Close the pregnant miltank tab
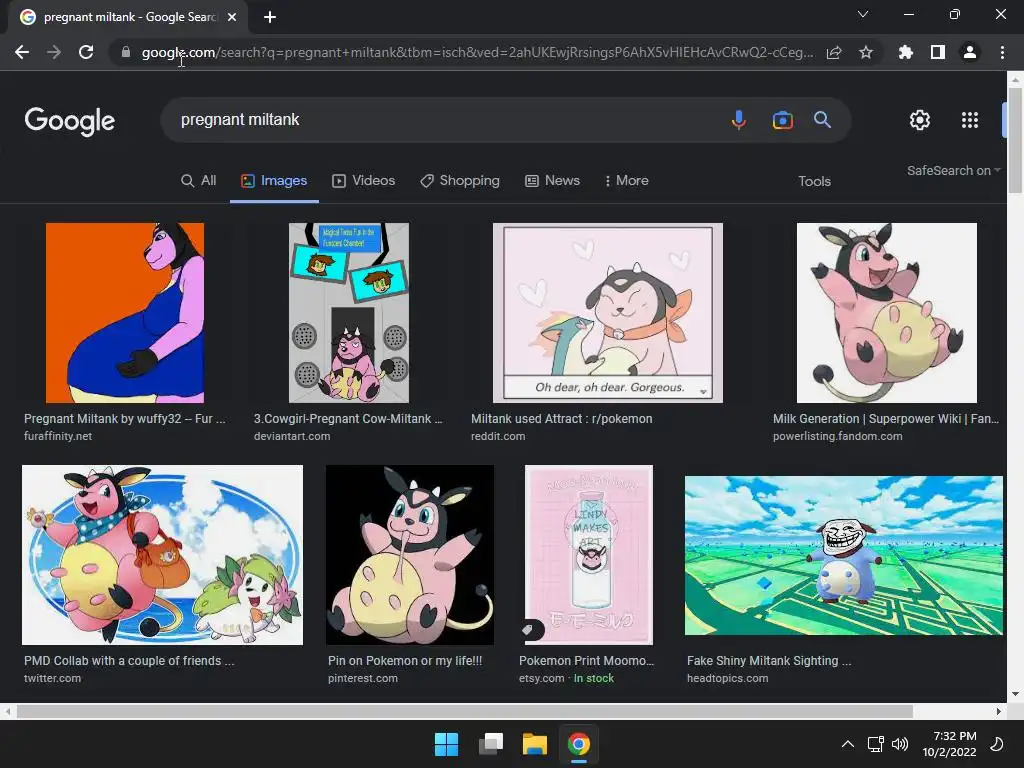This screenshot has height=768, width=1024. [x=232, y=17]
